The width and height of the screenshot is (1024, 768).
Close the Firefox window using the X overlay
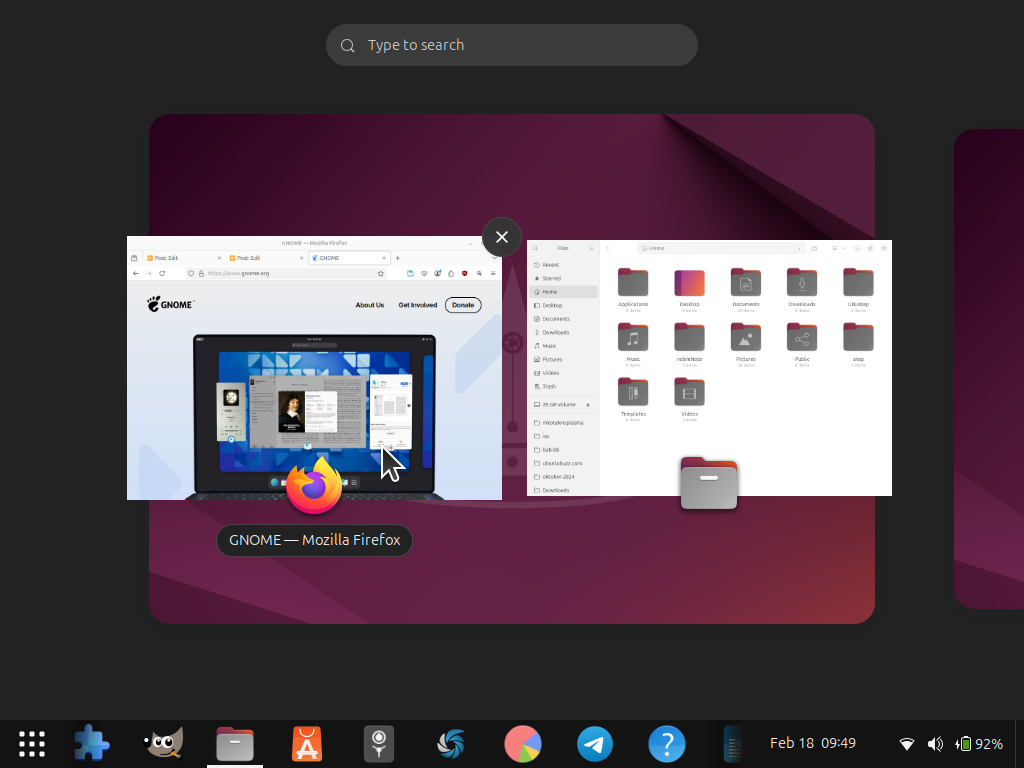tap(502, 236)
